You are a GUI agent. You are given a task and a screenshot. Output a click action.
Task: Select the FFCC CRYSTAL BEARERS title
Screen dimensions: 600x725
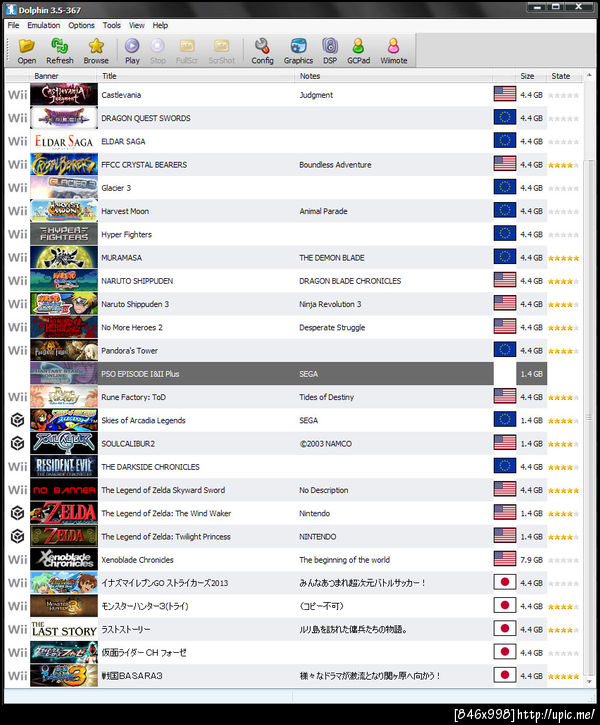click(144, 165)
